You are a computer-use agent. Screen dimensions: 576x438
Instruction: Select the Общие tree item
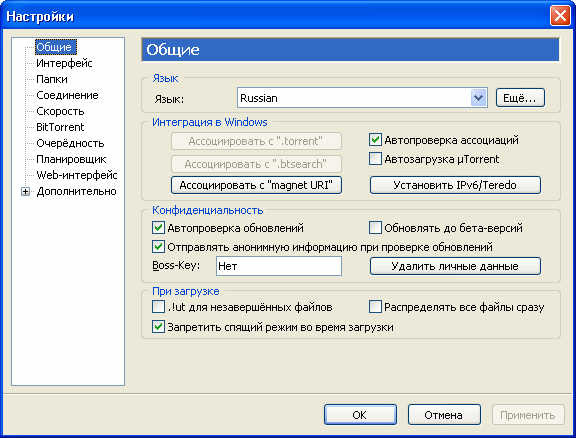click(56, 47)
